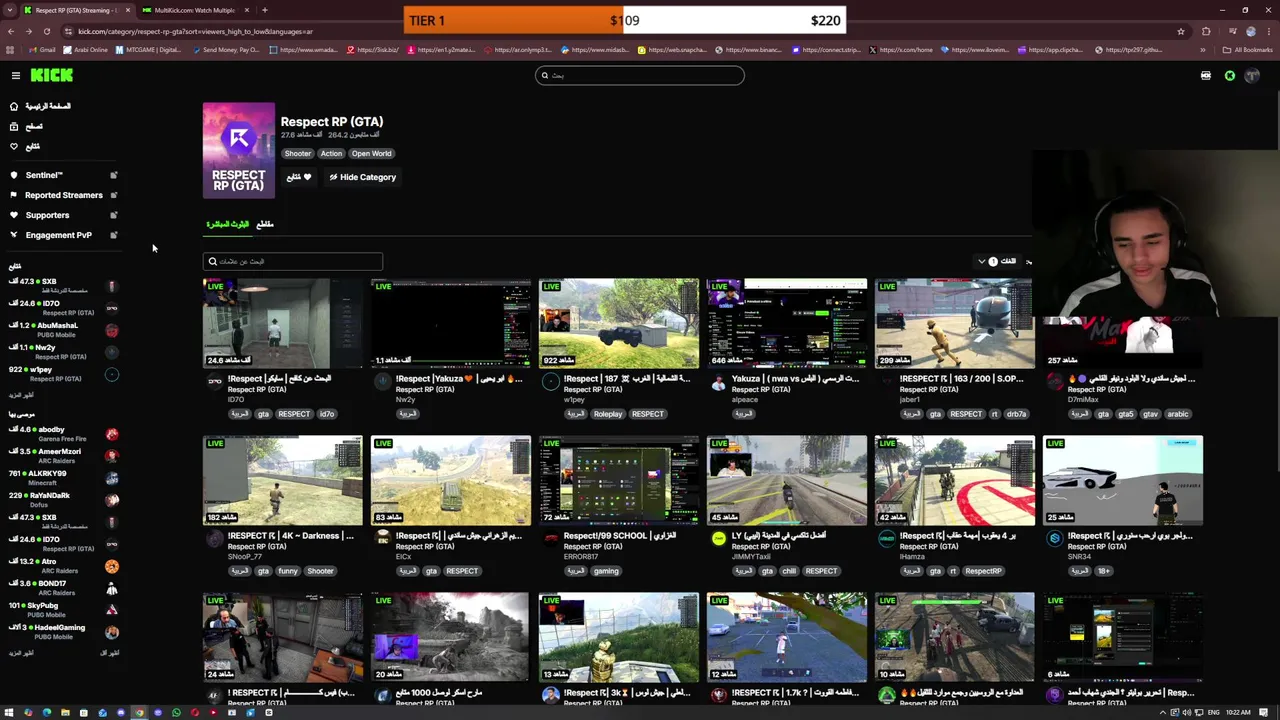Open home page from sidebar home icon
Viewport: 1280px width, 720px height.
point(14,106)
